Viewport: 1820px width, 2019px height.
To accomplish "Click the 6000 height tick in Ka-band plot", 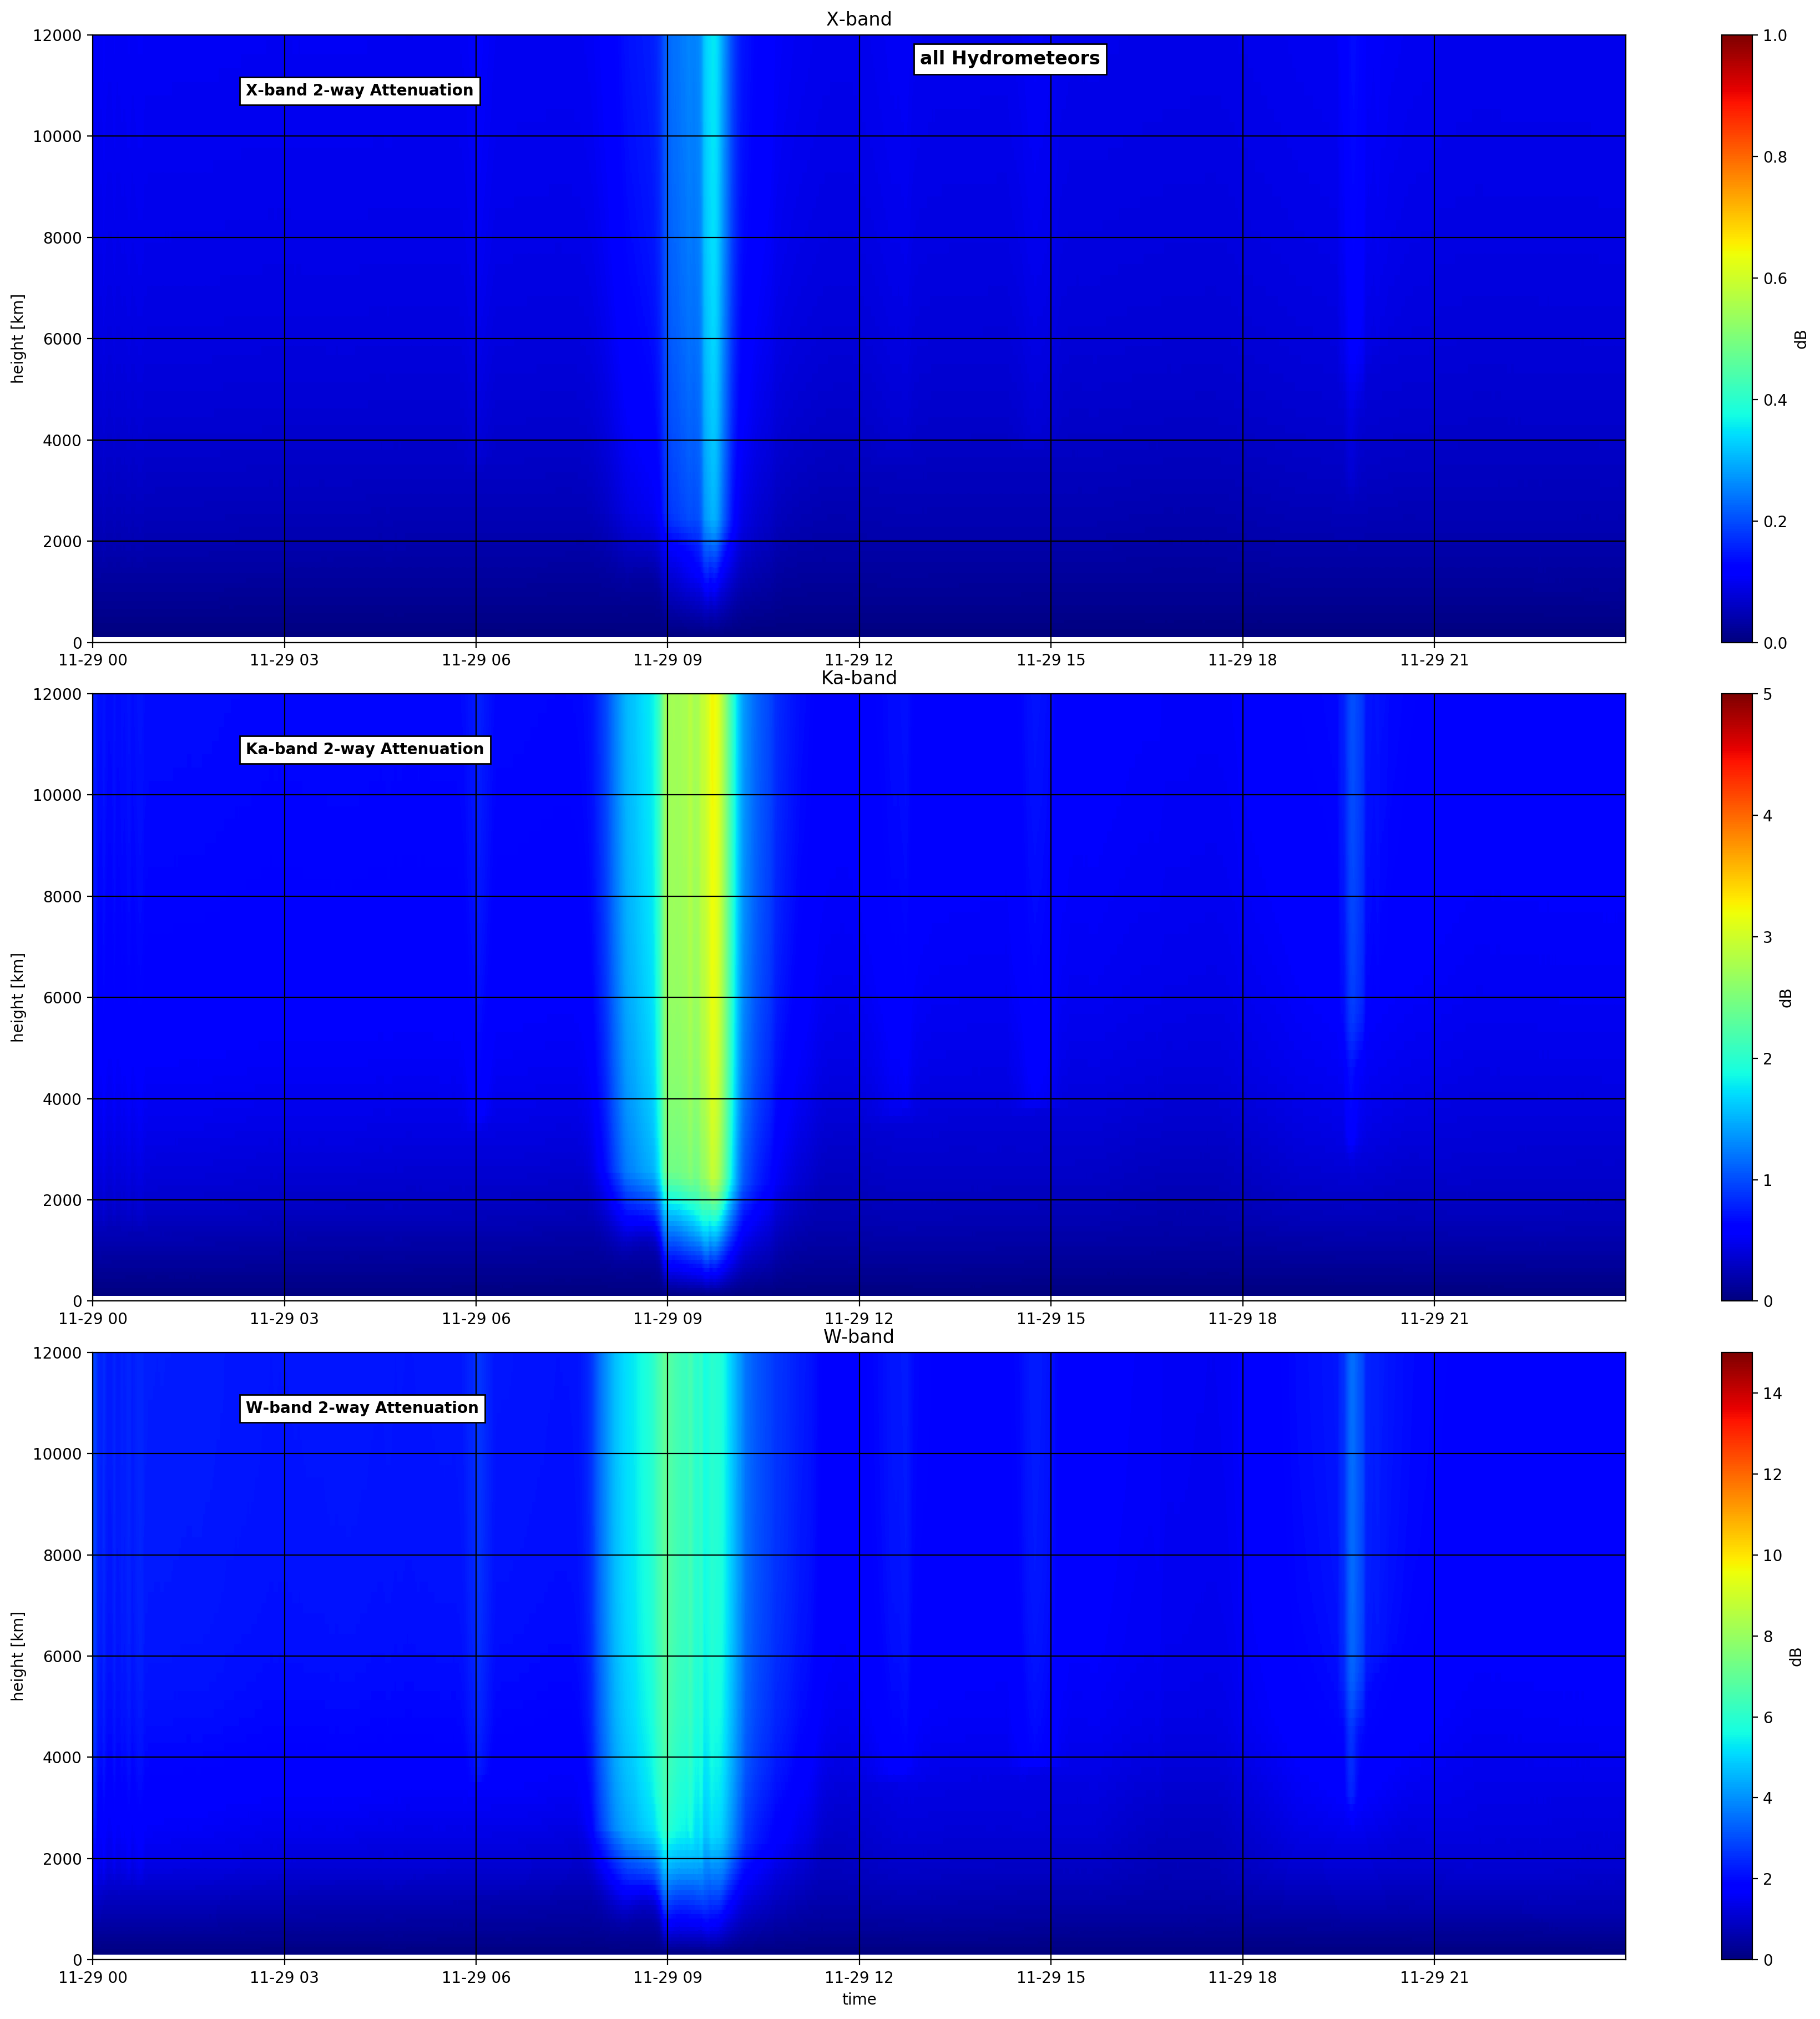I will click(56, 997).
